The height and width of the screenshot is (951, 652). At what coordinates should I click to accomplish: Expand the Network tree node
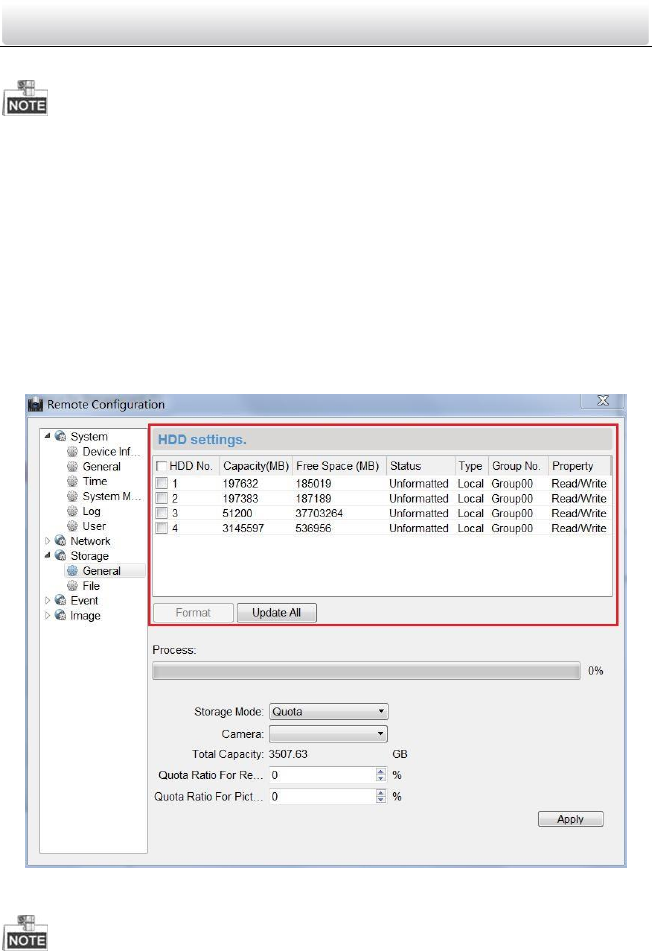[47, 541]
